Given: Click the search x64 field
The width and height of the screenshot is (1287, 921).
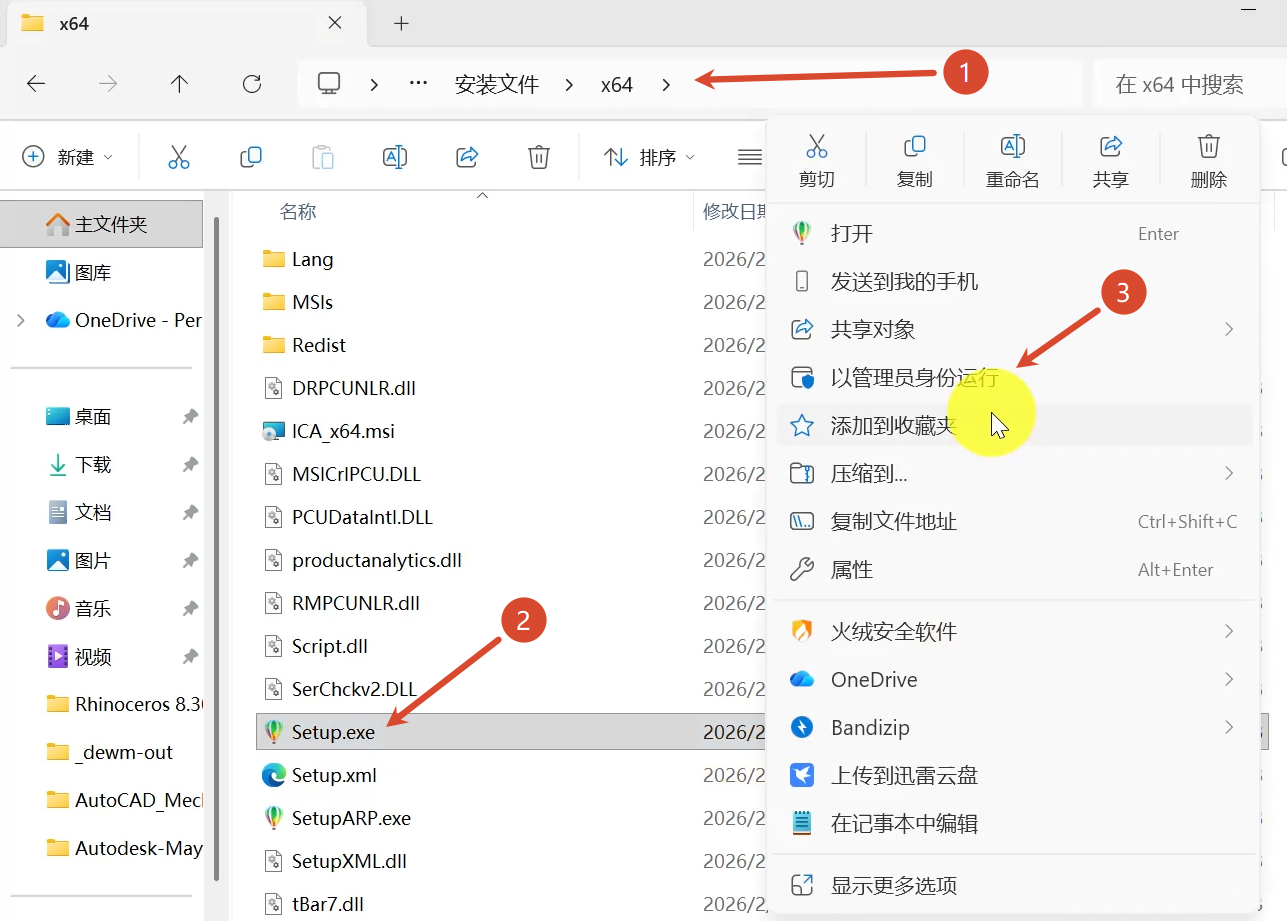Looking at the screenshot, I should coord(1190,85).
